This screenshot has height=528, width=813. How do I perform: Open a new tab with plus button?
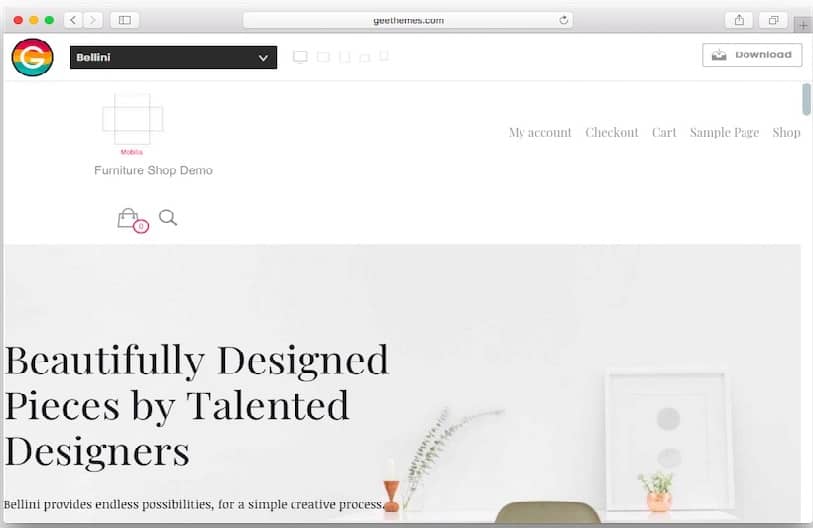803,24
